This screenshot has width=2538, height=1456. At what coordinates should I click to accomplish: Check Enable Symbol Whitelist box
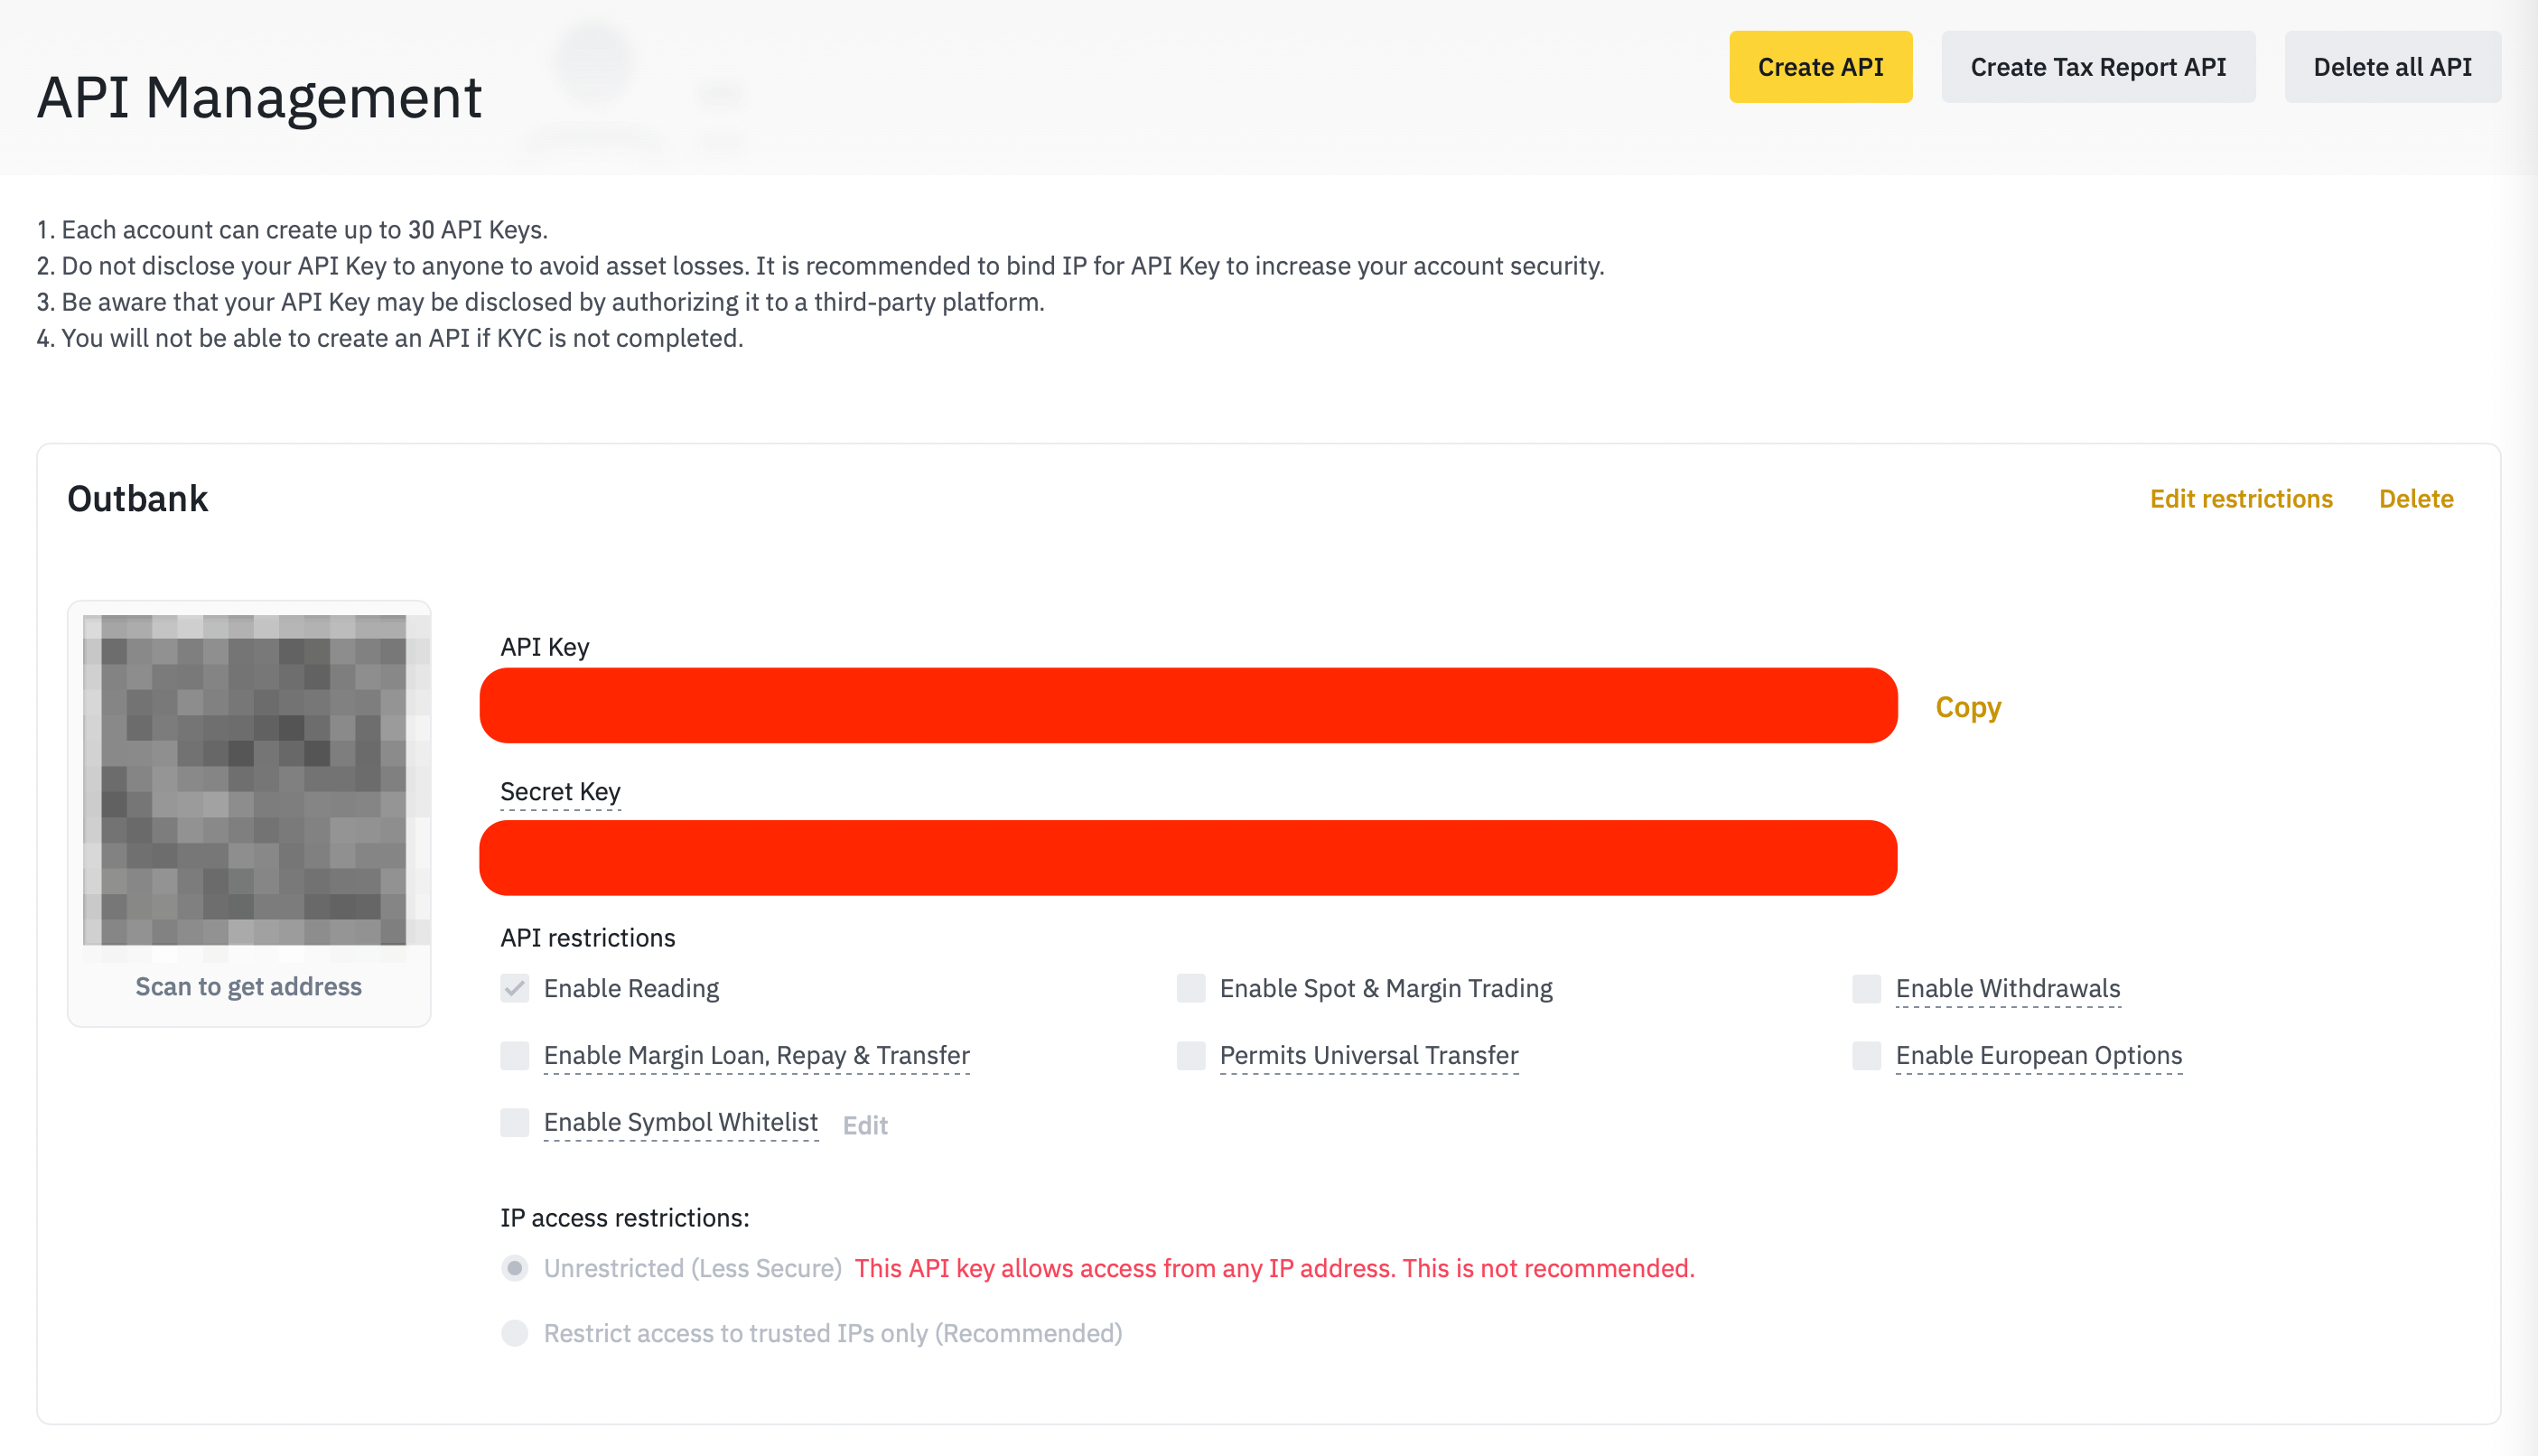[514, 1122]
